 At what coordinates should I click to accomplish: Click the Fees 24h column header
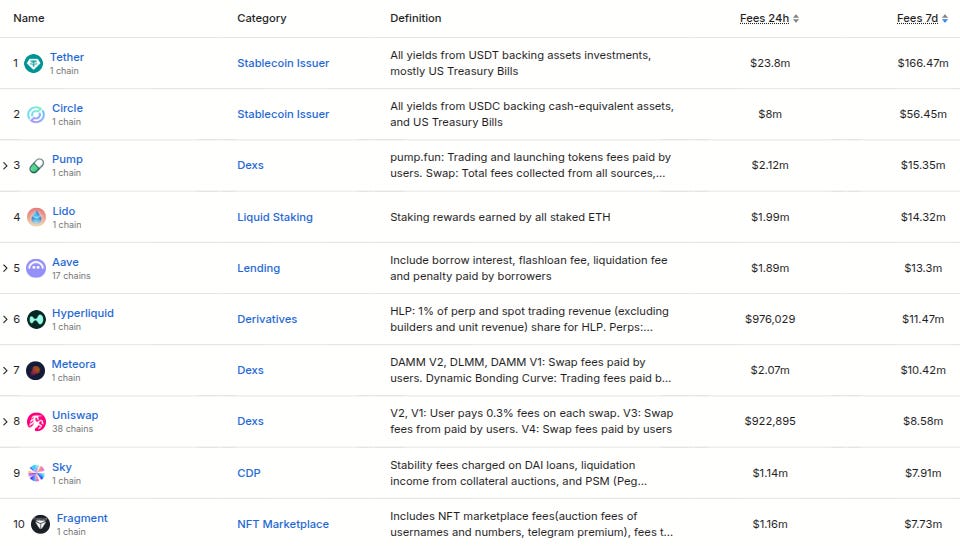coord(764,18)
